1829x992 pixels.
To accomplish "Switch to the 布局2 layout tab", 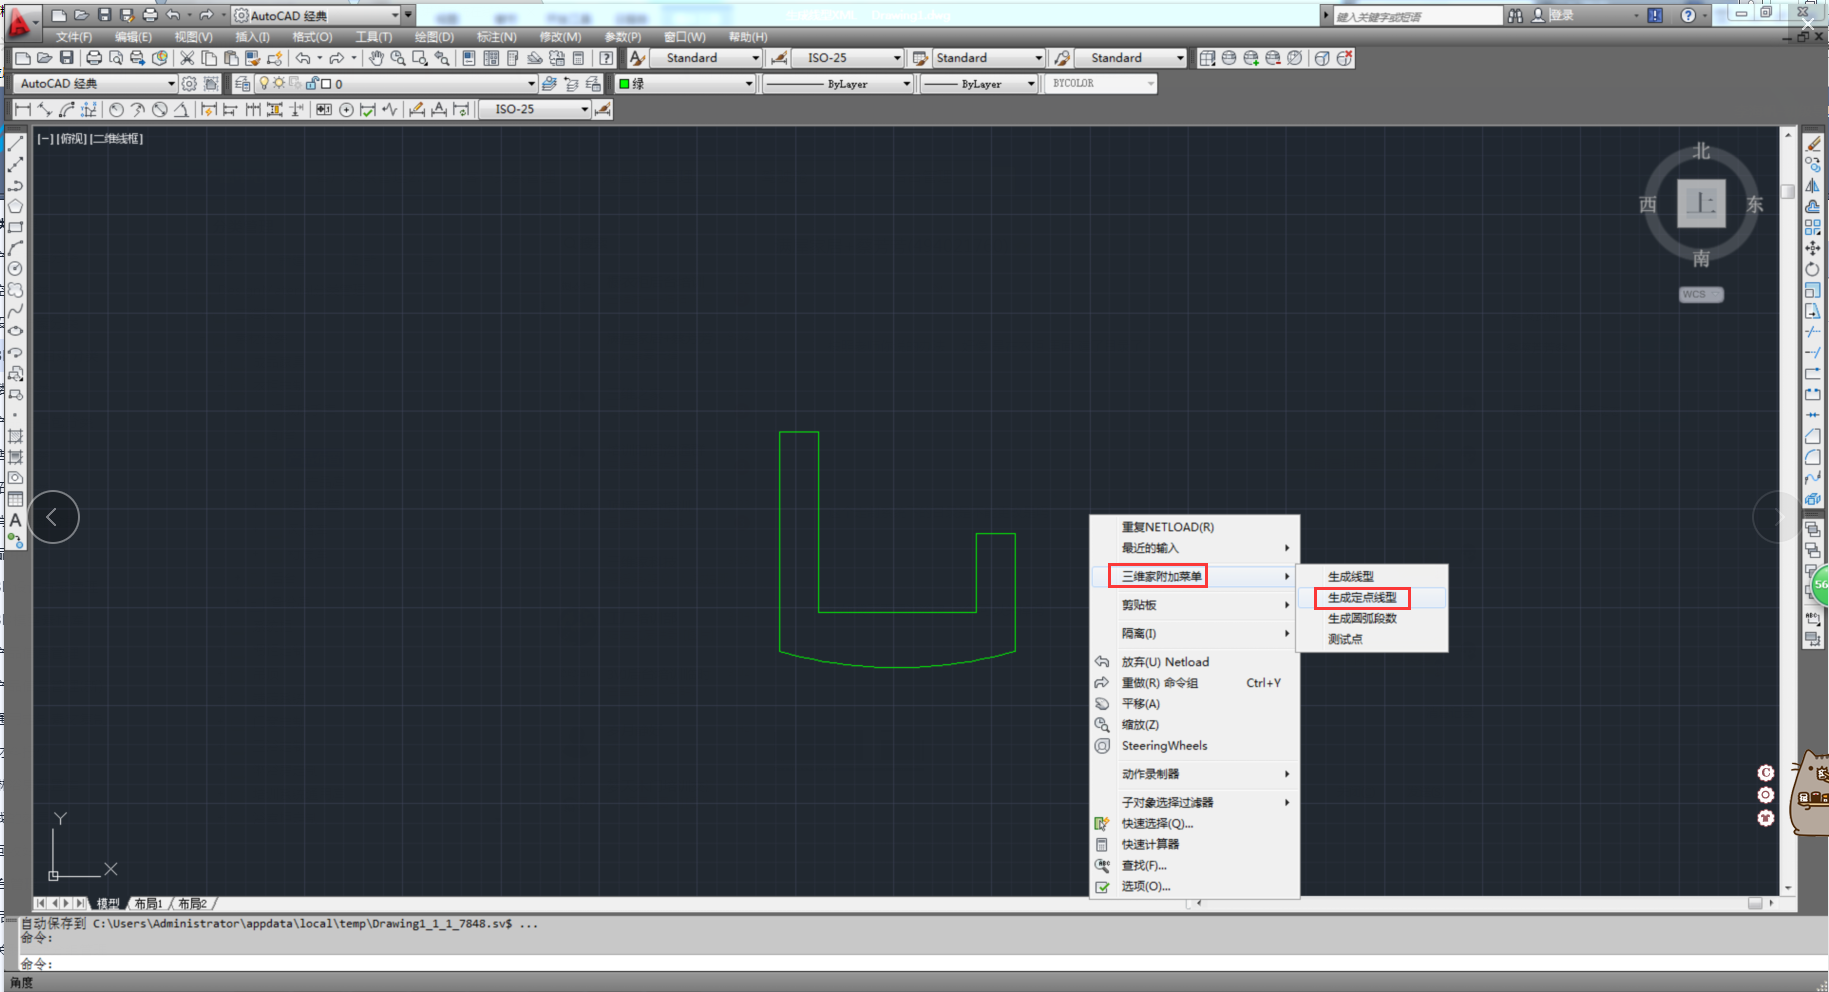I will 192,904.
